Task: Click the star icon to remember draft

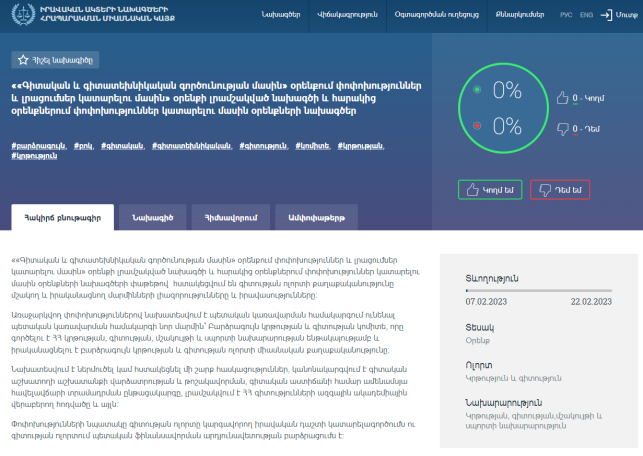Action: 23,60
